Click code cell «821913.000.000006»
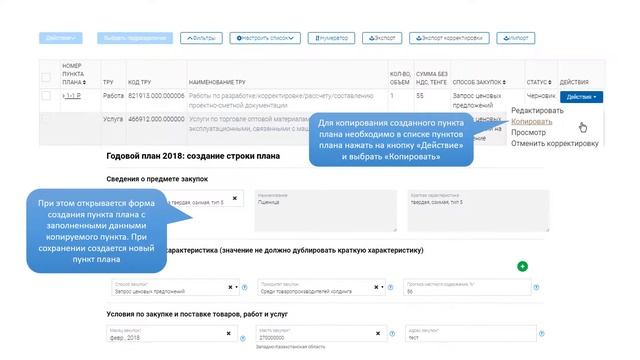The image size is (640, 360). tap(156, 96)
